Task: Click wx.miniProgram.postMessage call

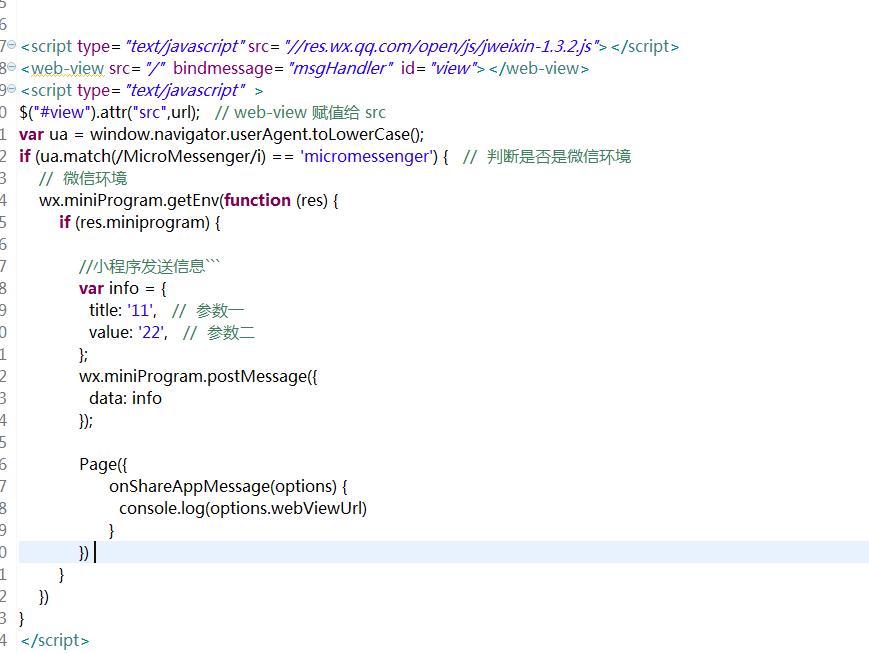Action: pos(198,376)
